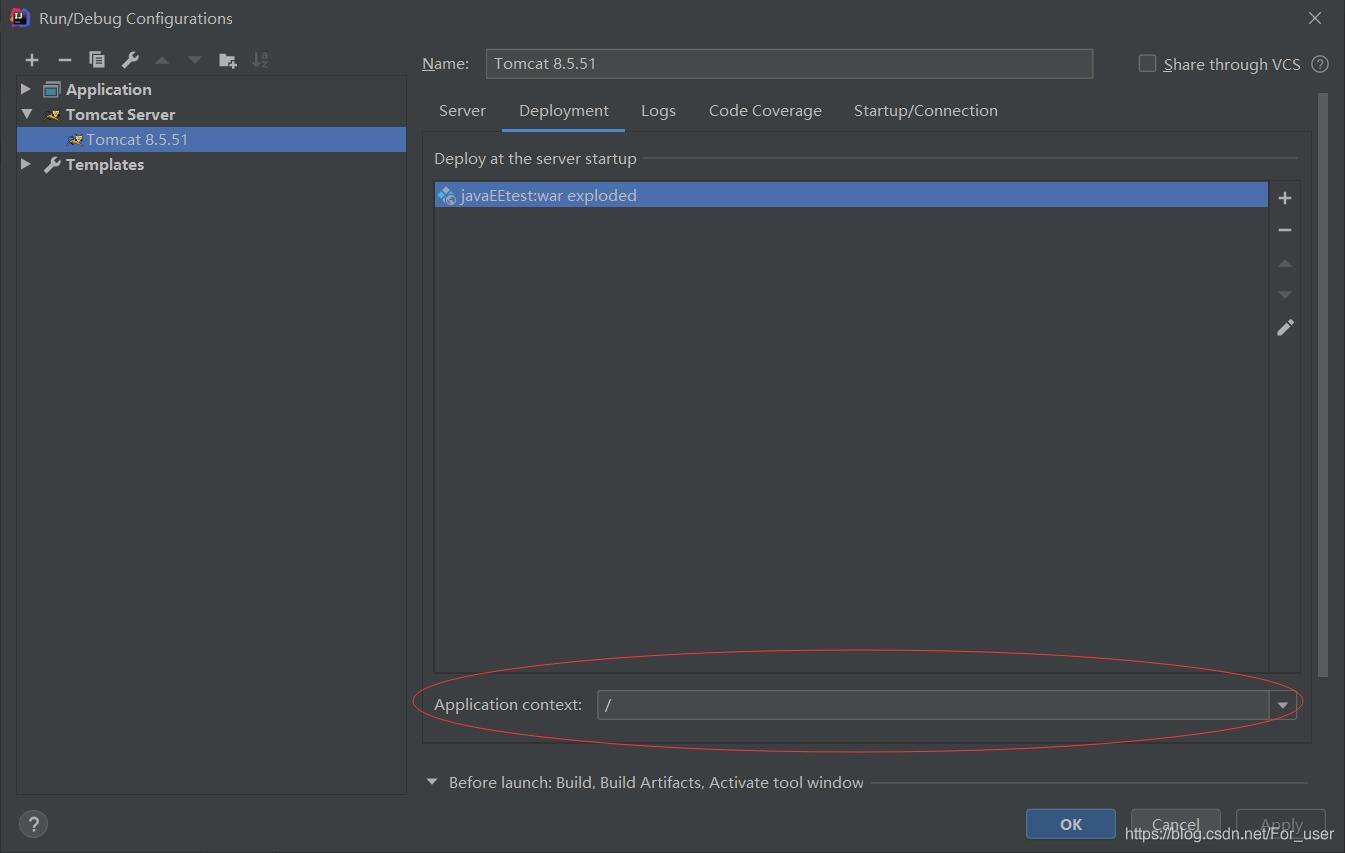
Task: Expand the Templates node
Action: pyautogui.click(x=26, y=164)
